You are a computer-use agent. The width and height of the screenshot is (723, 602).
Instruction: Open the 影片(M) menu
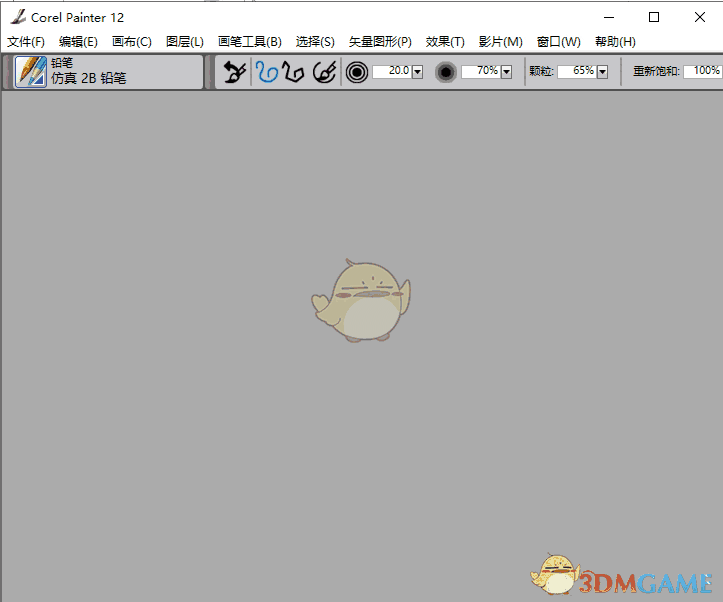point(500,42)
